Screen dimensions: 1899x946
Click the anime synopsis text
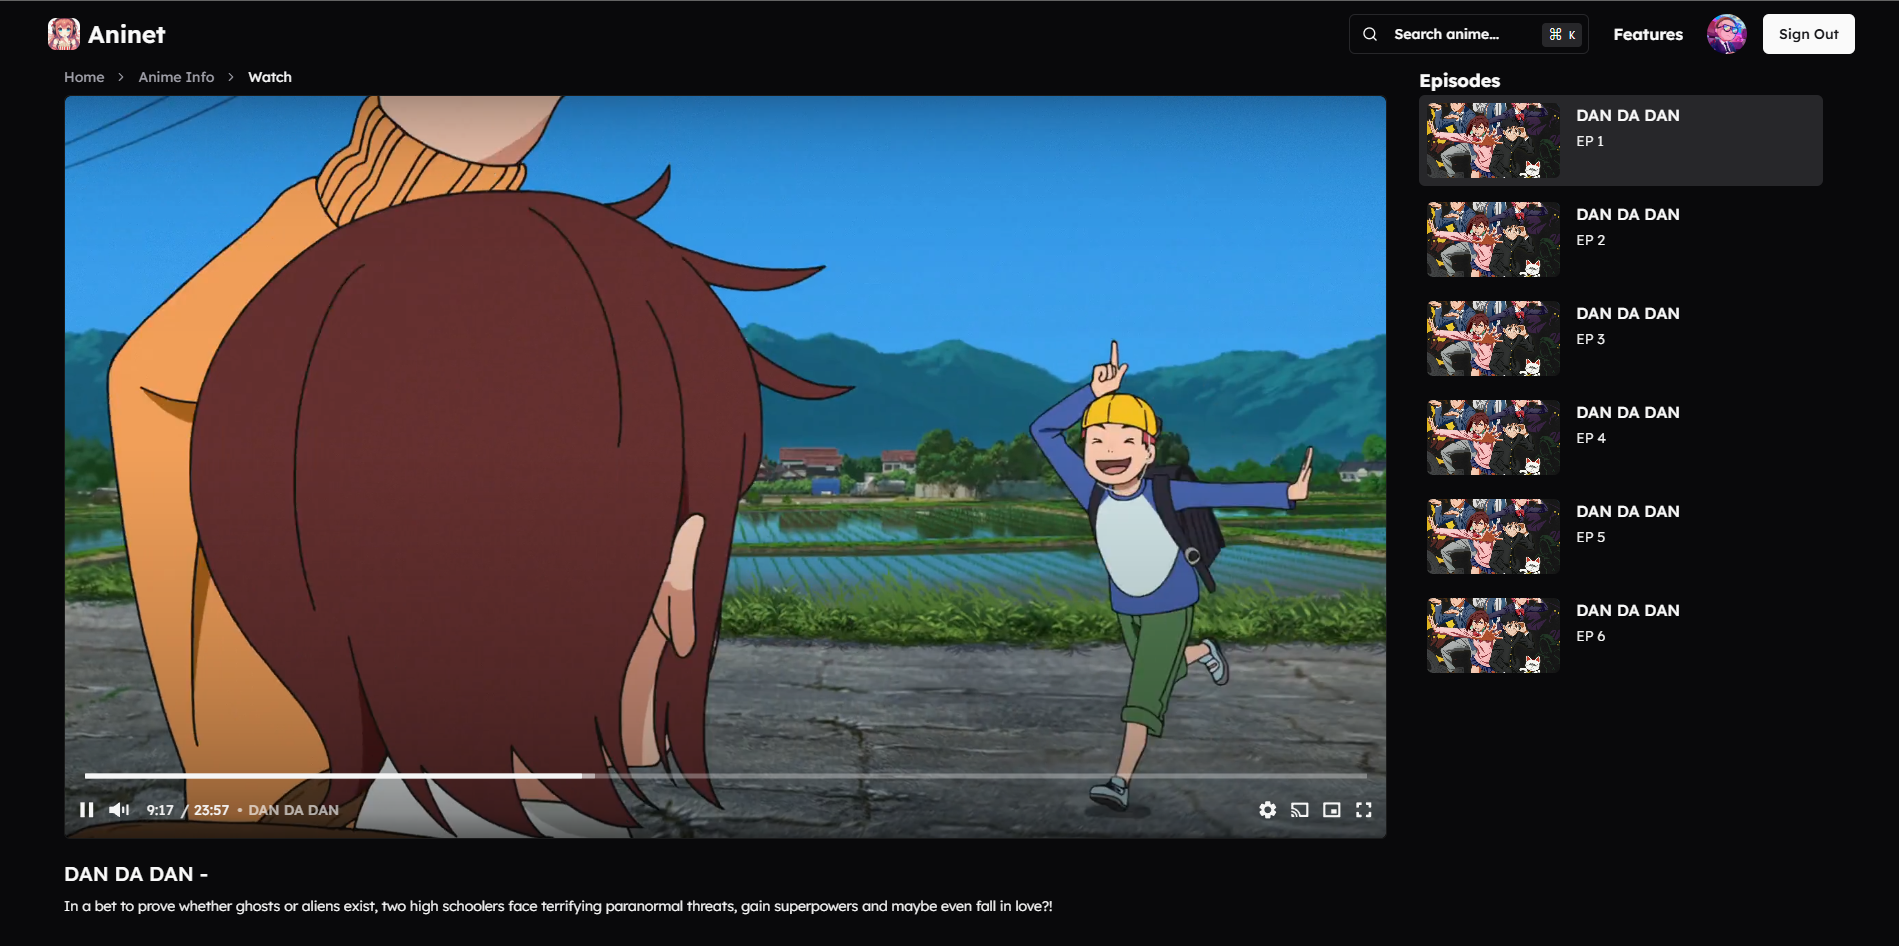[x=558, y=906]
